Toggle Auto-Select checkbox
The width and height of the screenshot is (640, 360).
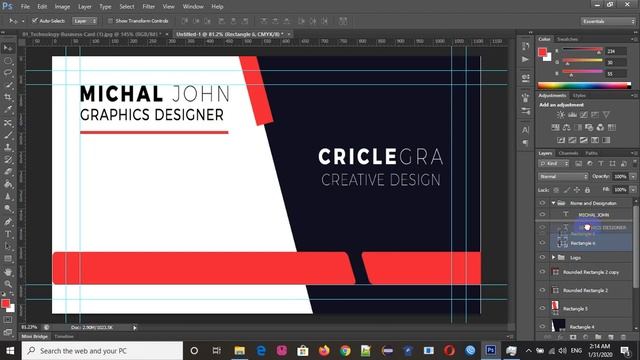[x=35, y=20]
